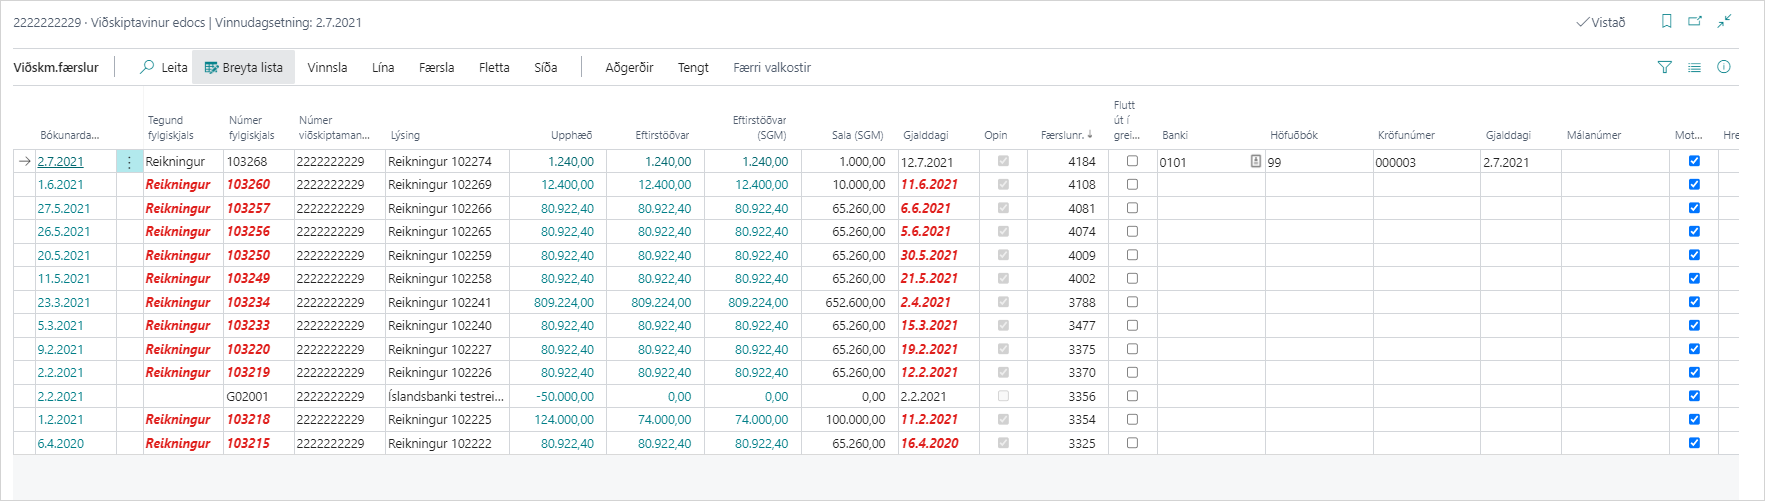Open the Færsla menu

(x=436, y=67)
